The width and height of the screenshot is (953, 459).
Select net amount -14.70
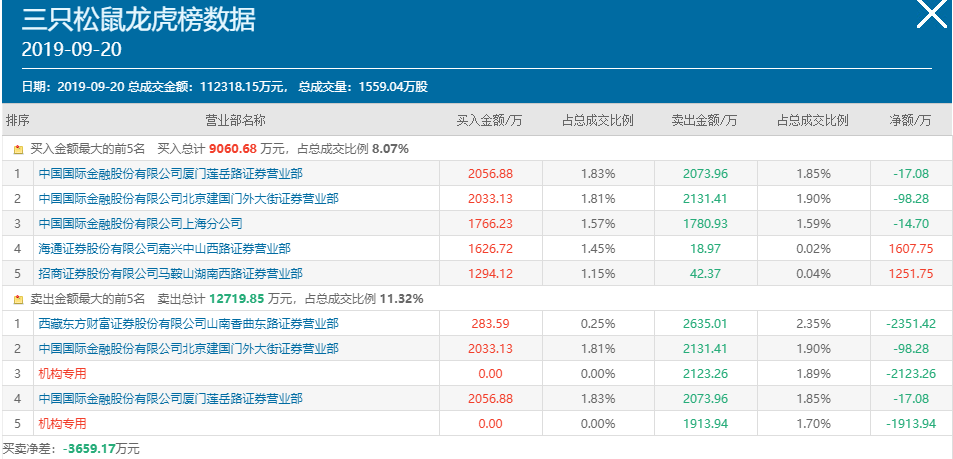point(911,224)
